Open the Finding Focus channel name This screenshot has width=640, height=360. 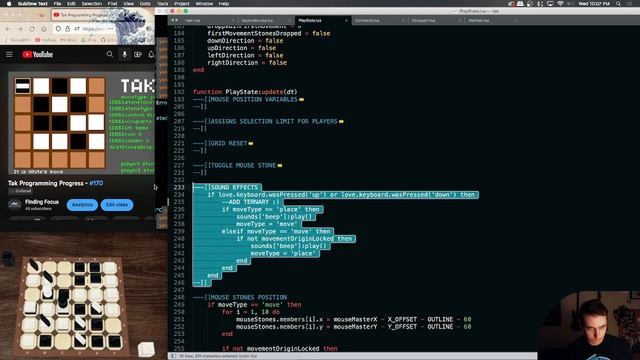point(42,202)
